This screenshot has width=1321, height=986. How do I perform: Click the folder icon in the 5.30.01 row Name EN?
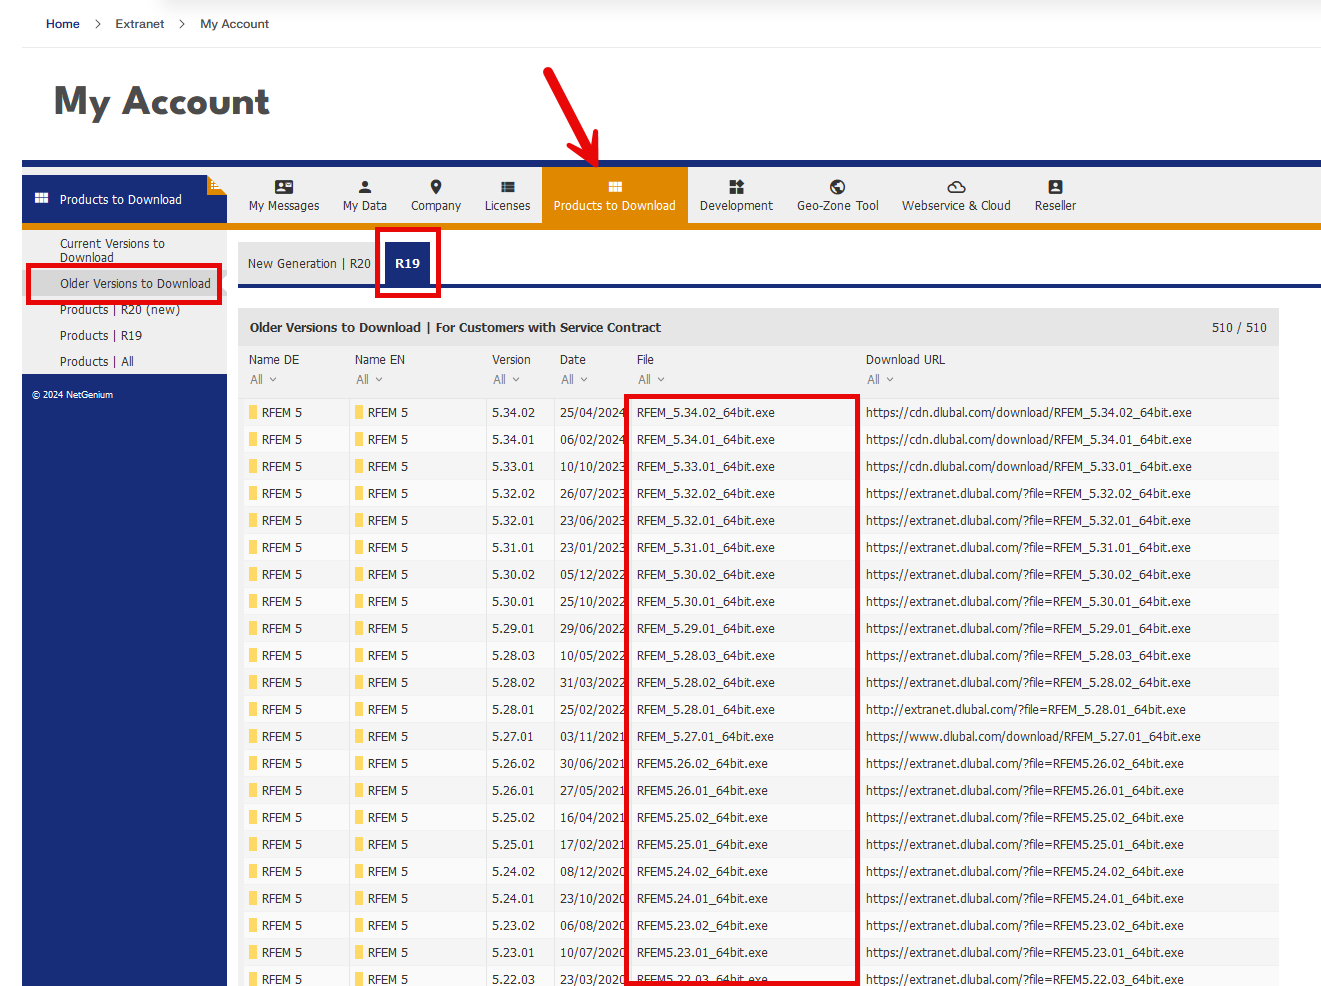click(x=359, y=601)
